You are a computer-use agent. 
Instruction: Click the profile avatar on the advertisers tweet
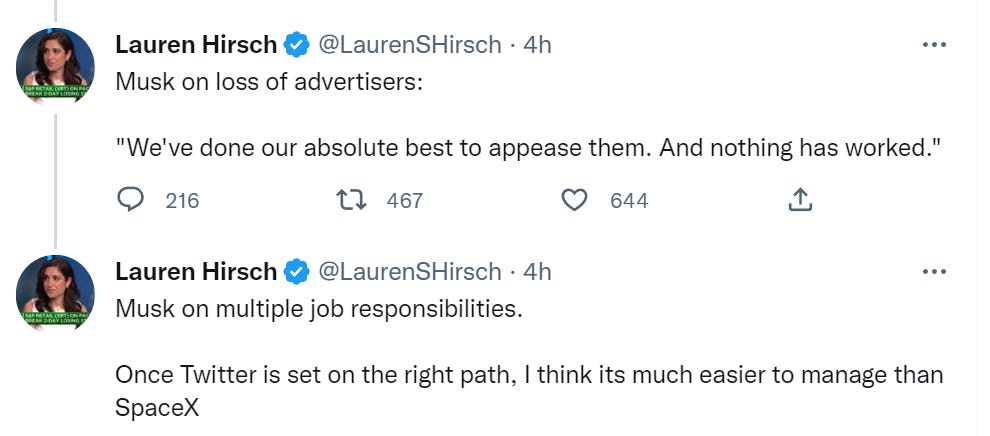pyautogui.click(x=55, y=67)
